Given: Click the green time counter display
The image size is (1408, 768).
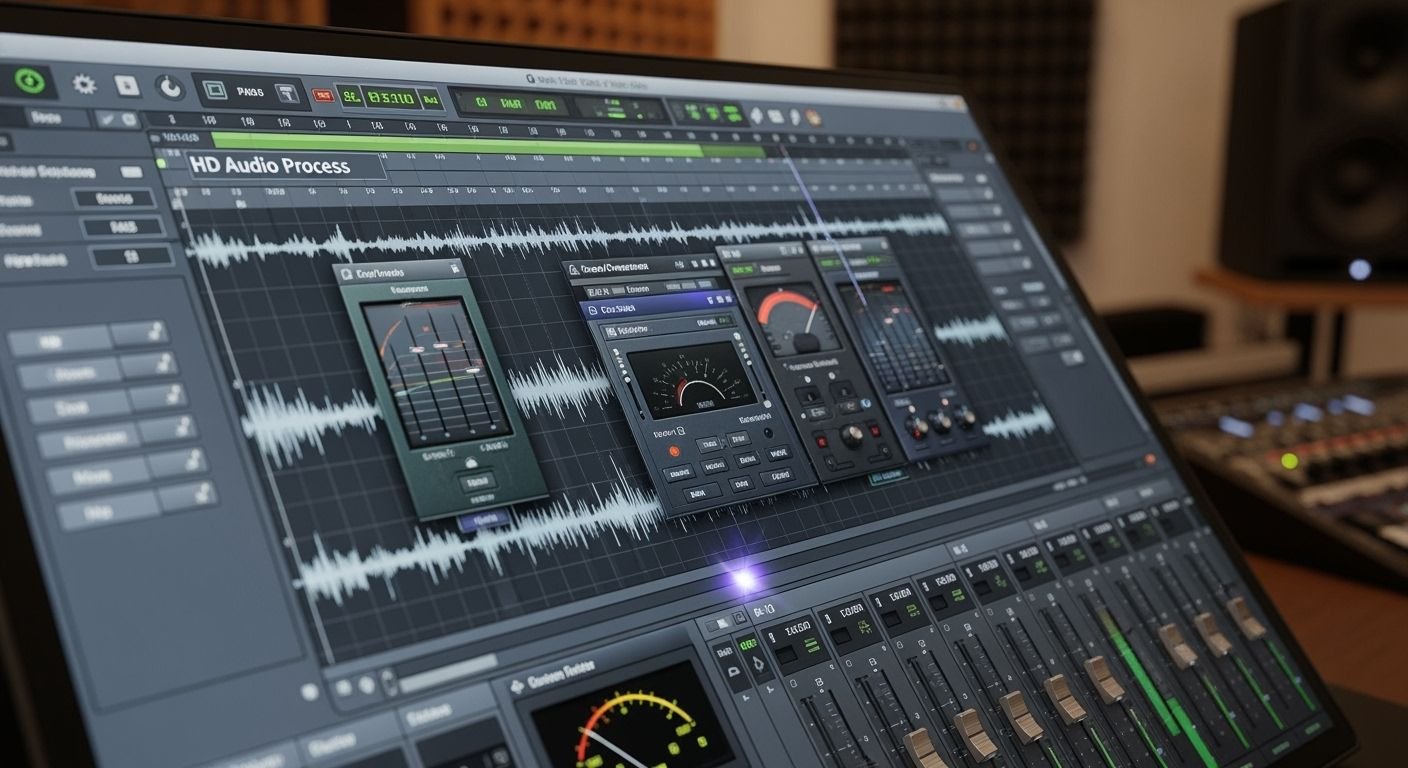Looking at the screenshot, I should tap(391, 98).
